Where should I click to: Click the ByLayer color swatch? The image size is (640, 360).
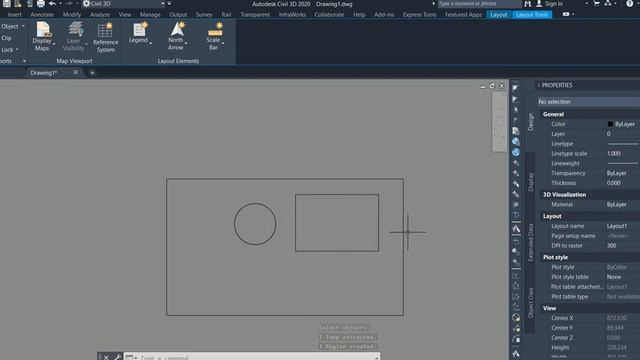point(610,124)
